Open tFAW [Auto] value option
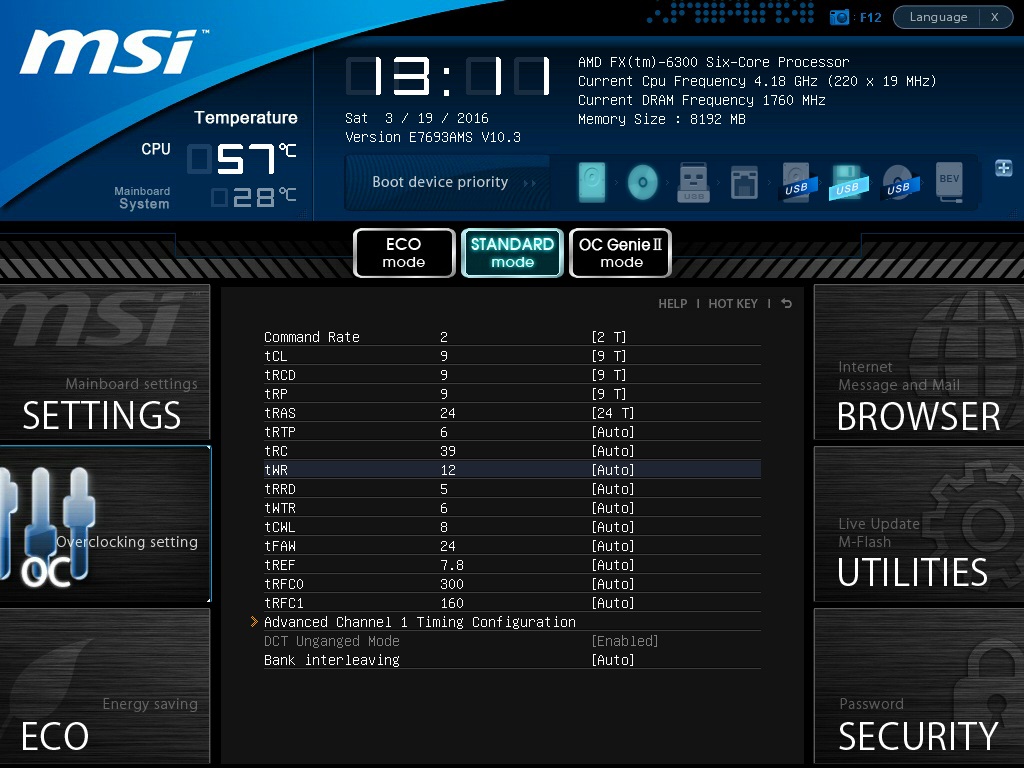 click(x=613, y=545)
